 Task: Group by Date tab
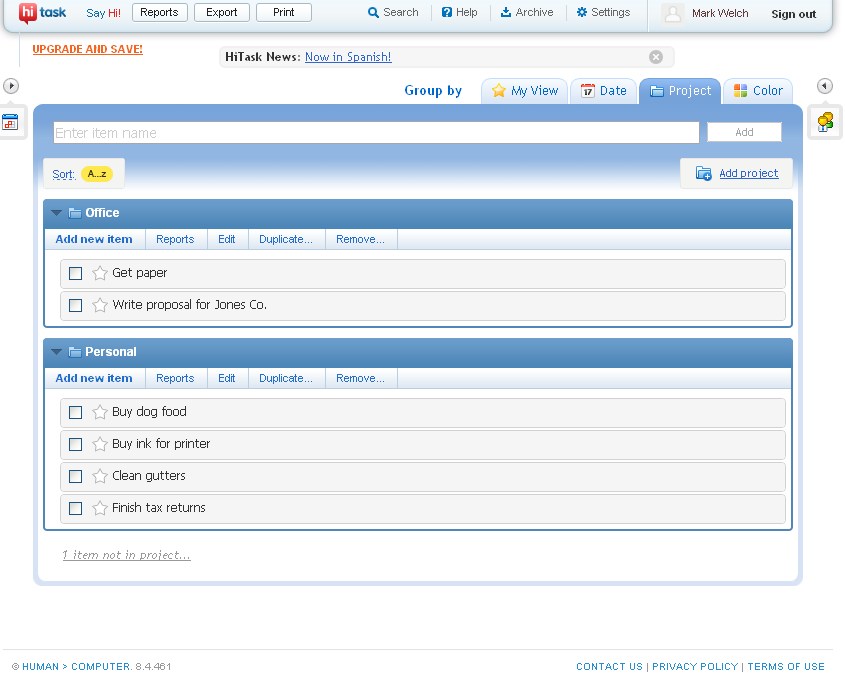(603, 91)
